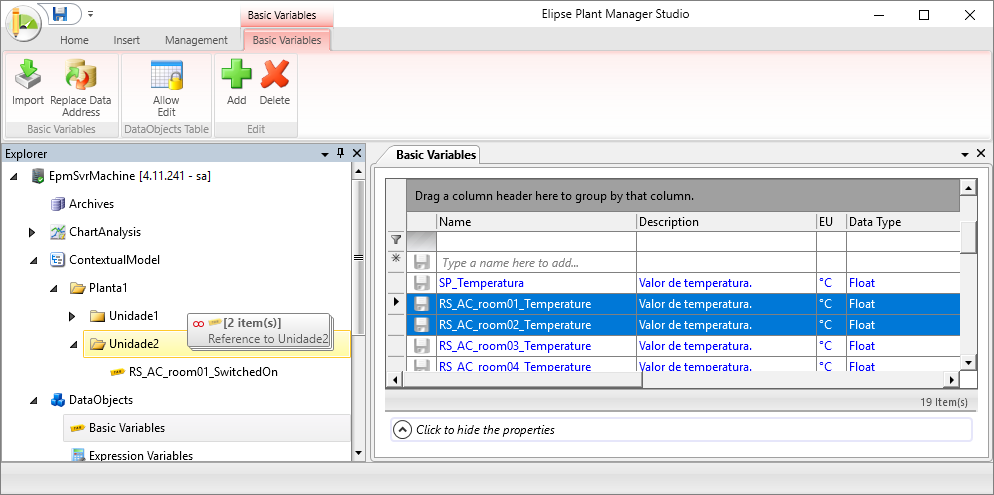The height and width of the screenshot is (495, 994).
Task: Pin the Explorer panel
Action: 340,153
